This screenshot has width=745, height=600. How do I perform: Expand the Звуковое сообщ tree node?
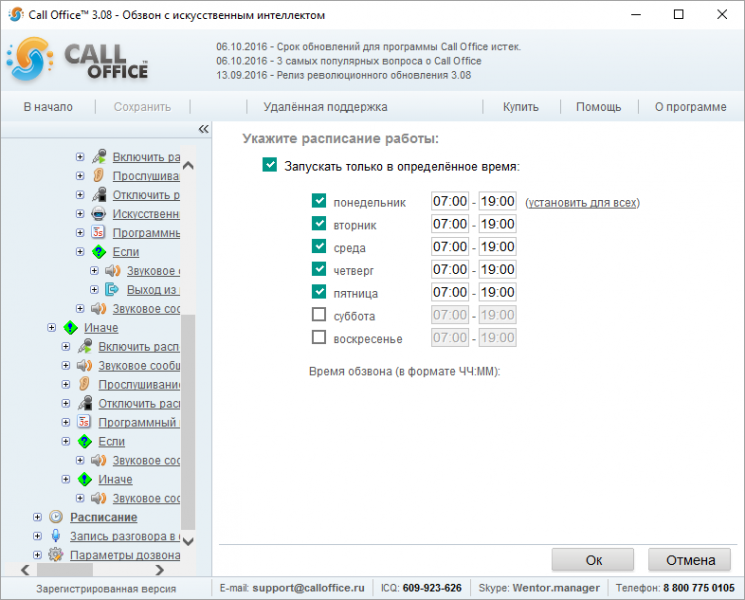click(x=66, y=365)
